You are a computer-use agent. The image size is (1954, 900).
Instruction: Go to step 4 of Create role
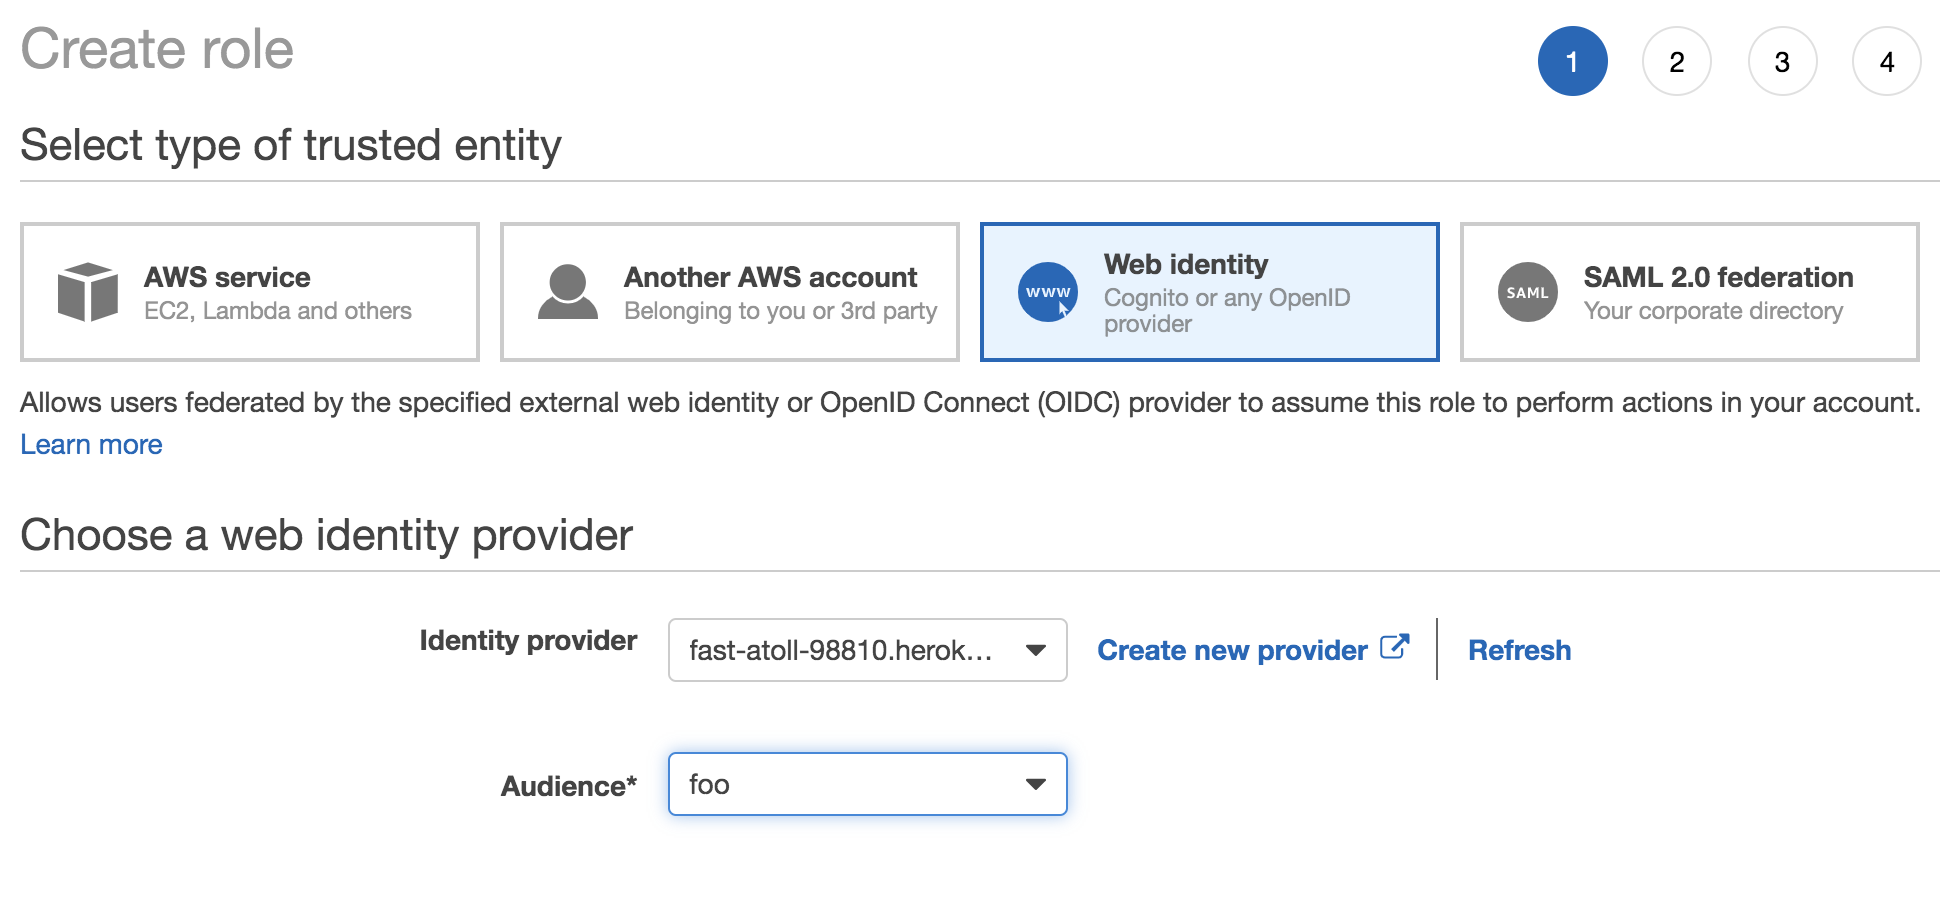pyautogui.click(x=1887, y=61)
